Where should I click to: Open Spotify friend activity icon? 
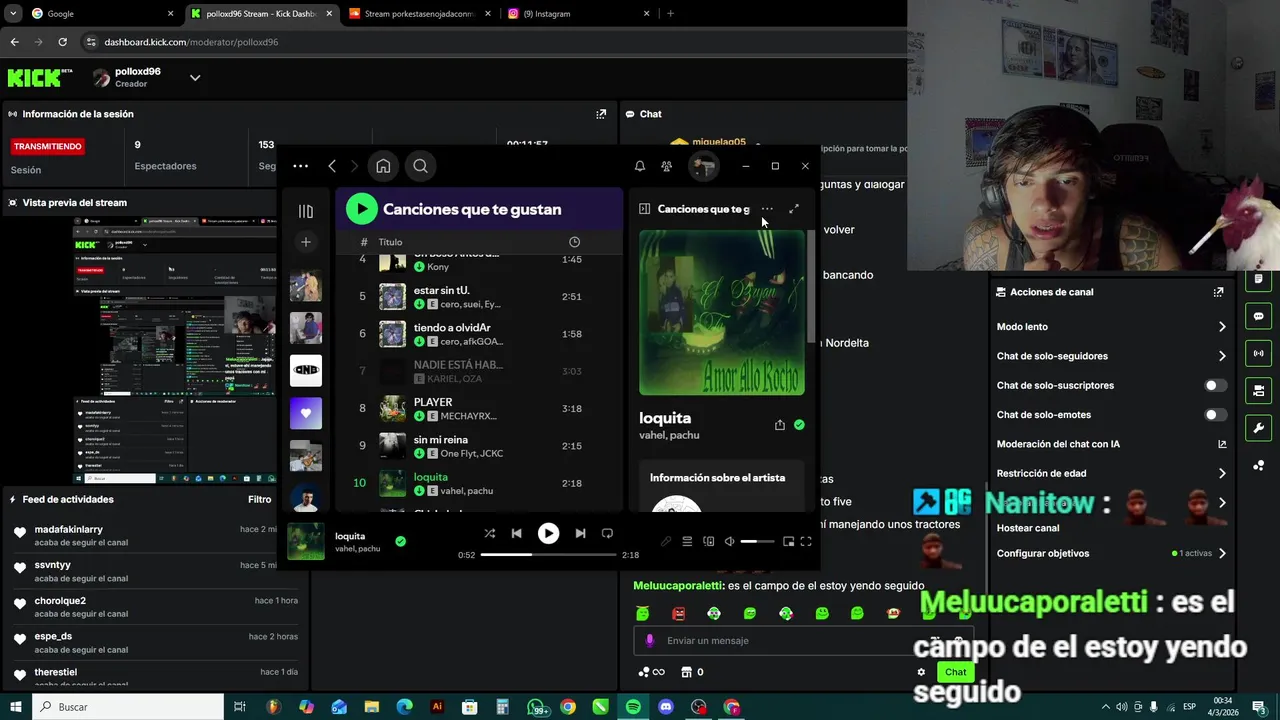point(667,166)
